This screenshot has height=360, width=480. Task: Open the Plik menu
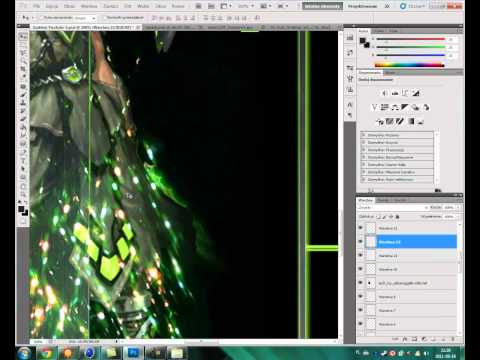click(x=36, y=6)
